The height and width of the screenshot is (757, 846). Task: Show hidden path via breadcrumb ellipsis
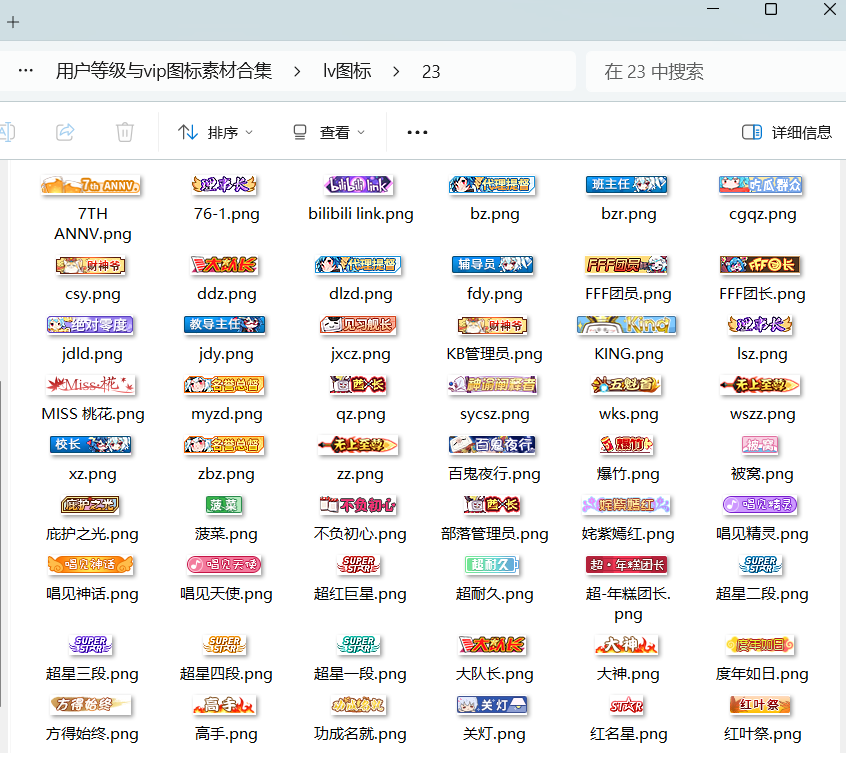pyautogui.click(x=26, y=71)
